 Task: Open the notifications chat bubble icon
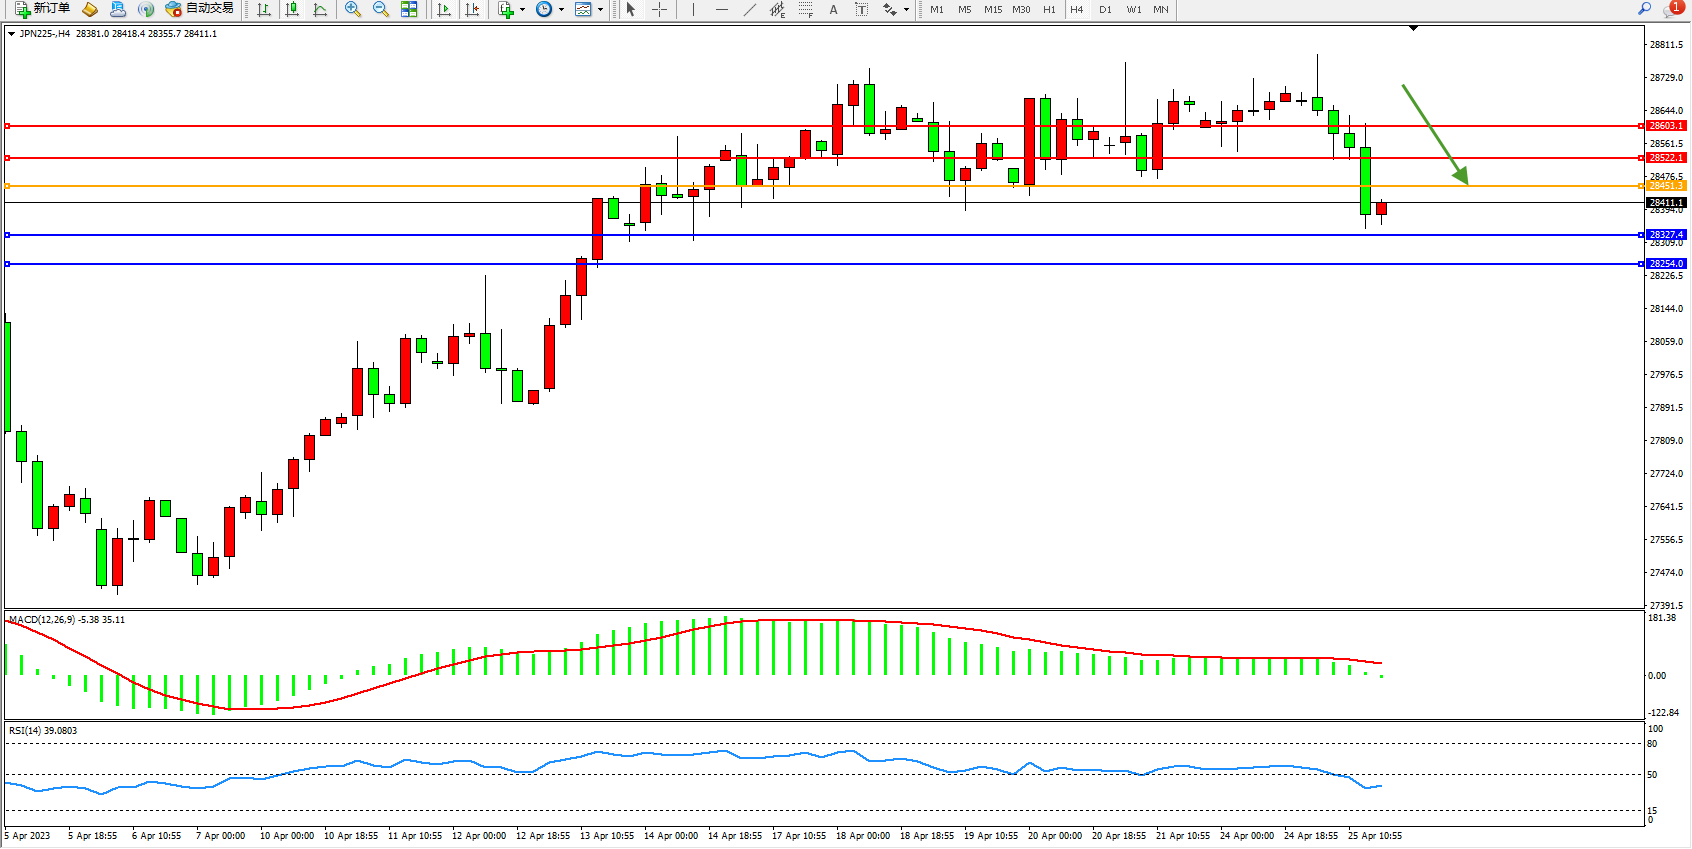[x=1671, y=9]
